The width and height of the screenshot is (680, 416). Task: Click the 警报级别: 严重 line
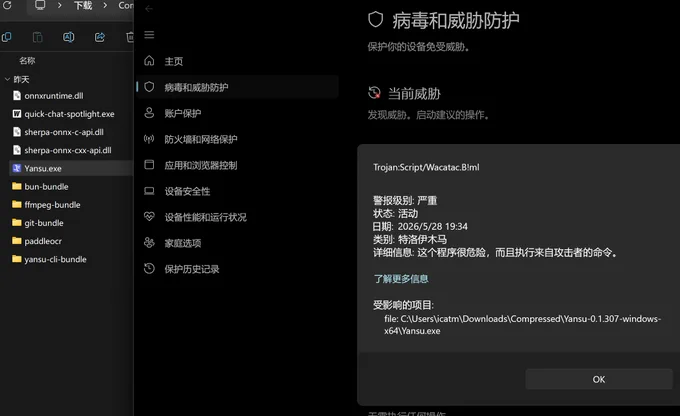405,201
